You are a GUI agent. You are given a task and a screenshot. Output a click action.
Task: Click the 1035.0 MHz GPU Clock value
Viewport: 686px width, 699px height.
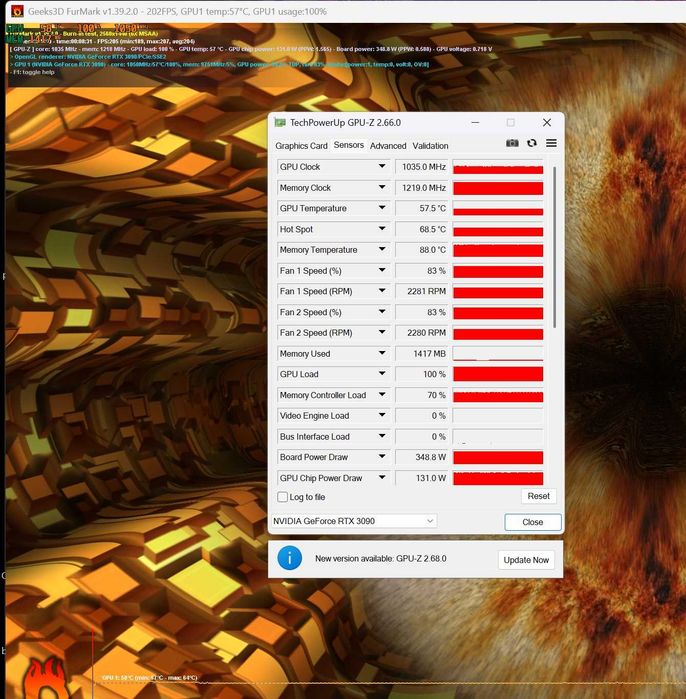pyautogui.click(x=421, y=167)
